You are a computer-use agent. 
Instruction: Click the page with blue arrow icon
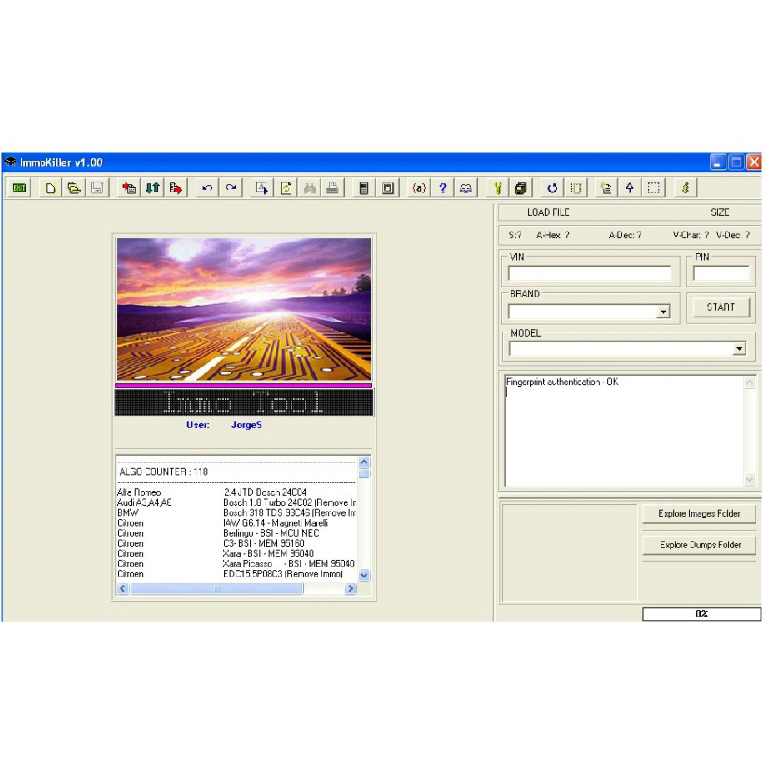(x=262, y=188)
